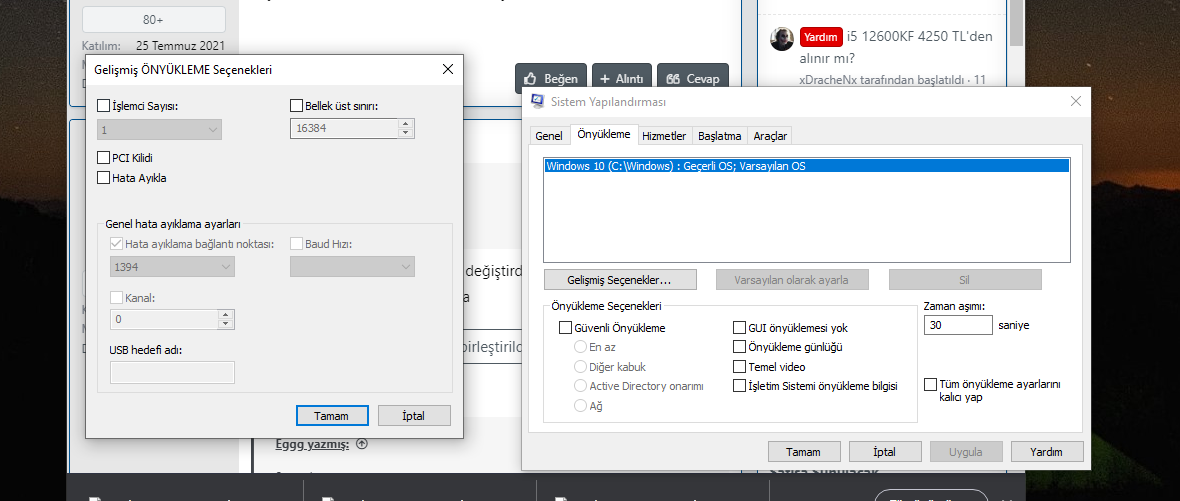1180x501 pixels.
Task: Enable the Baud Hızı checkbox
Action: pos(296,244)
